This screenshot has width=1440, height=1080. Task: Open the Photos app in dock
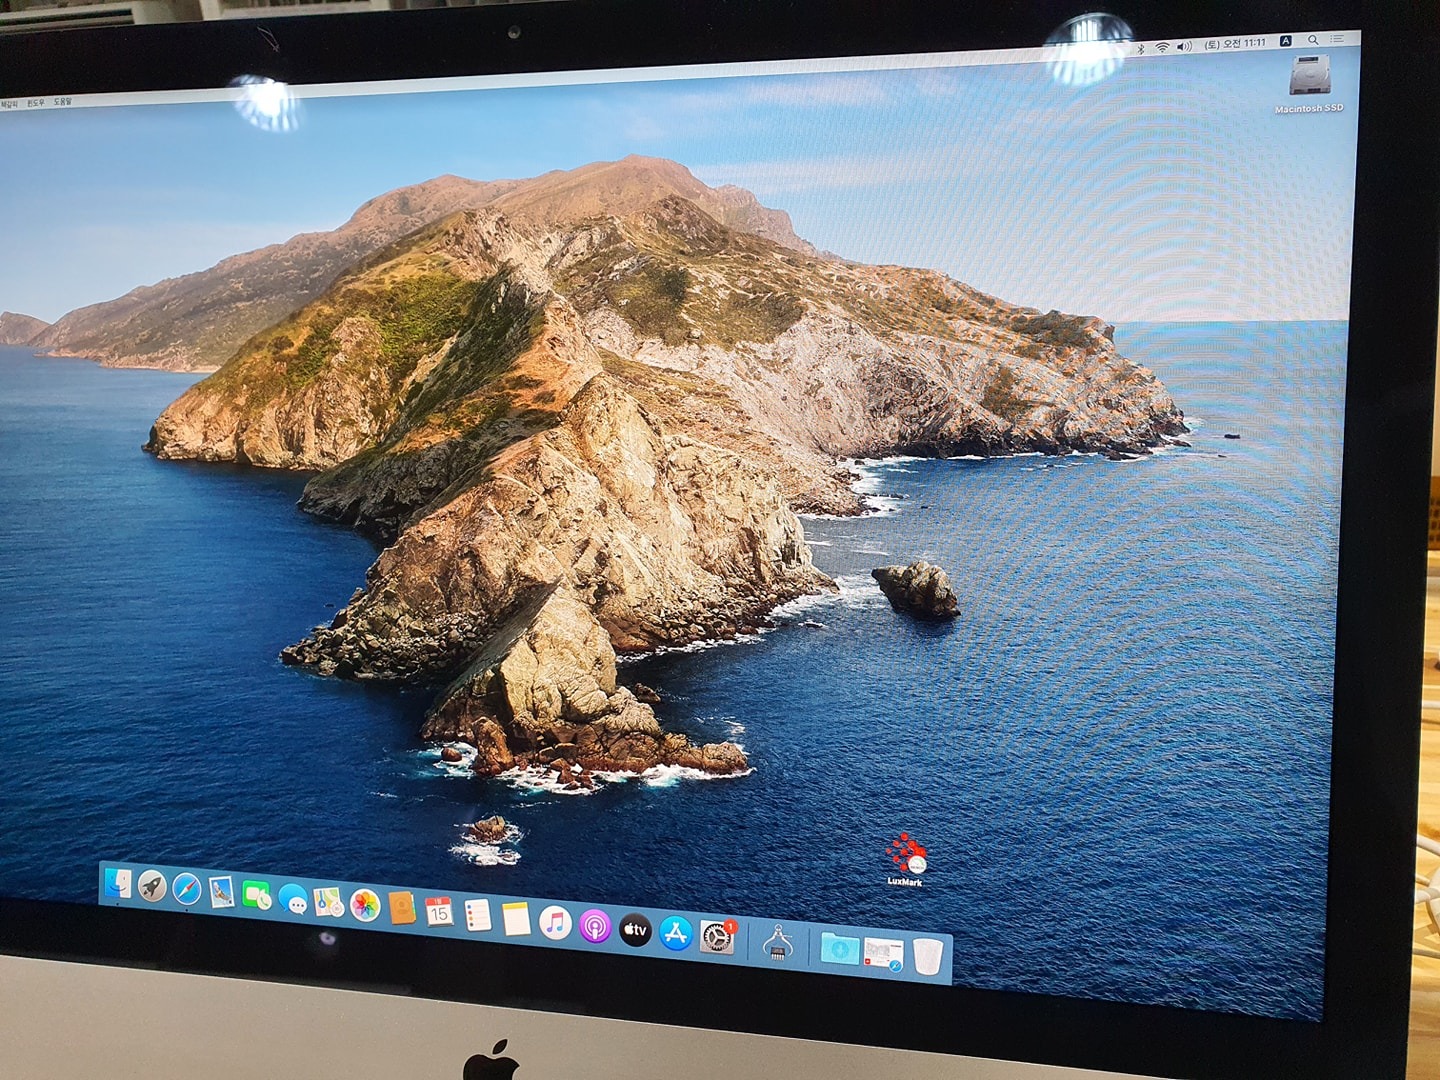click(x=365, y=906)
